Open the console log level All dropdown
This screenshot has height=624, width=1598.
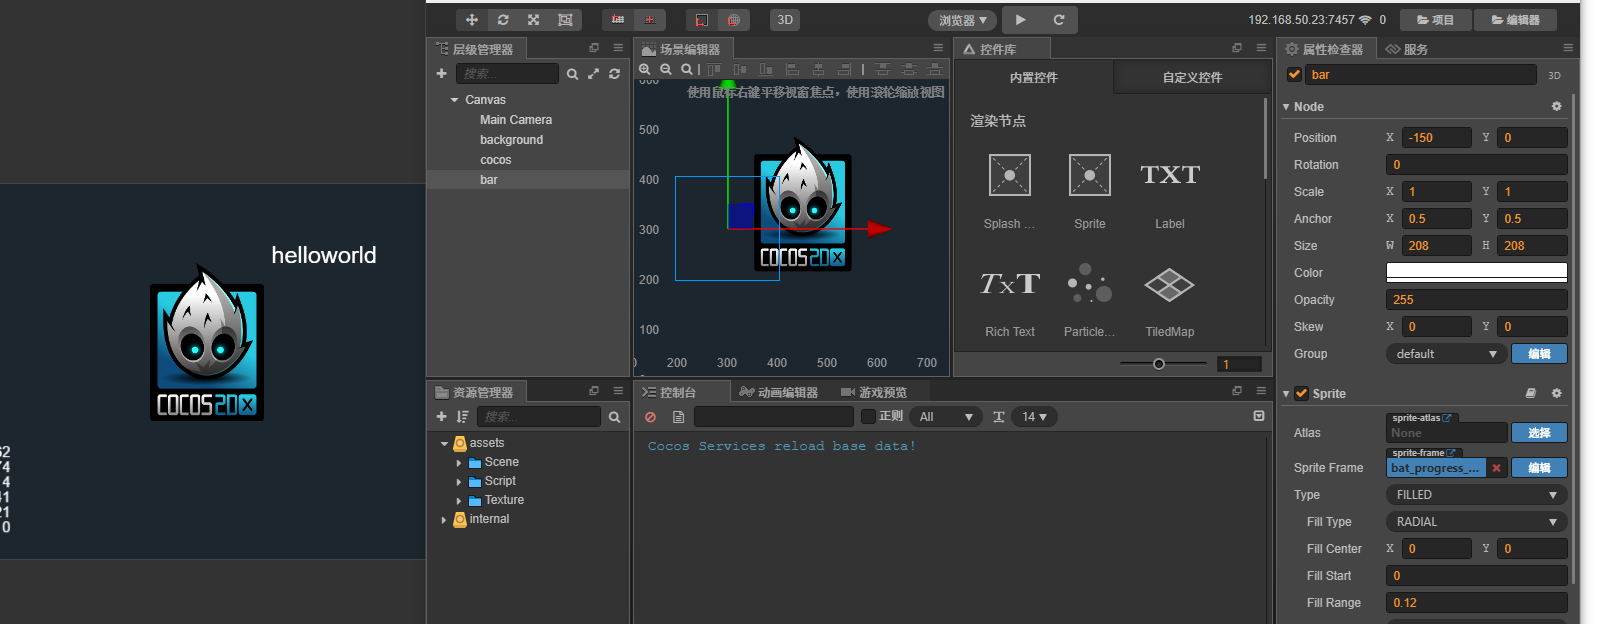click(x=946, y=417)
